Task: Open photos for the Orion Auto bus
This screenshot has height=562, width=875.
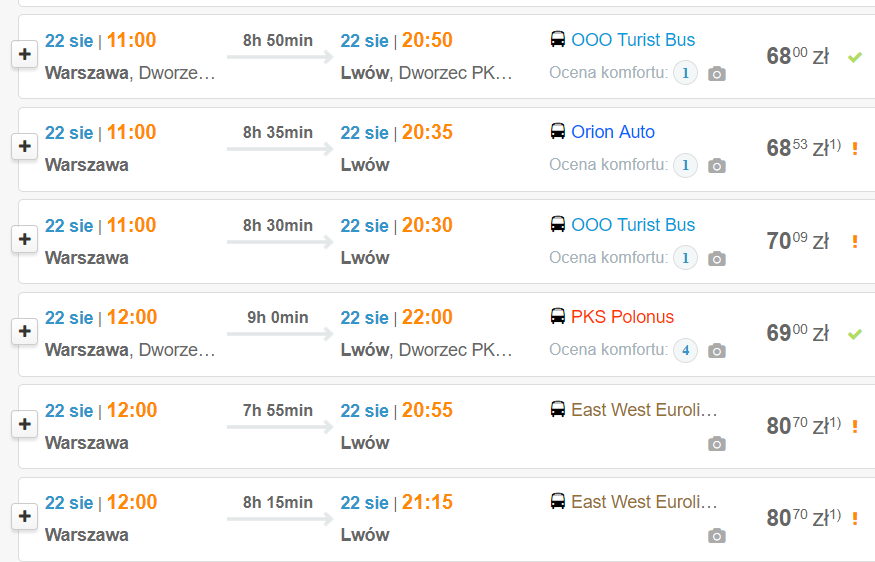Action: click(716, 166)
